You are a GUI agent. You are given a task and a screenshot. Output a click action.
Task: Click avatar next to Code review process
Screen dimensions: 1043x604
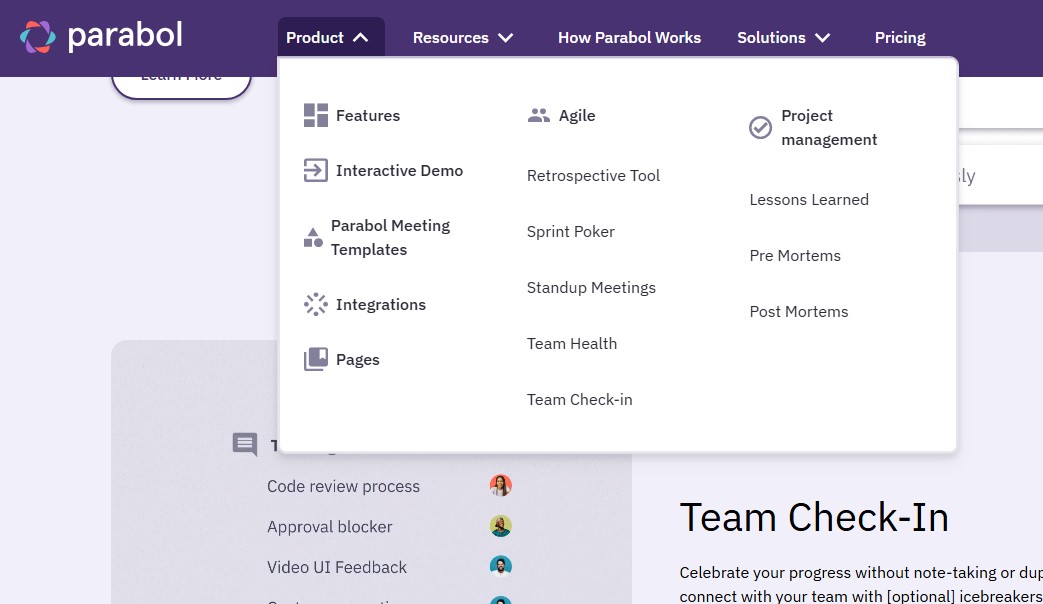click(500, 486)
